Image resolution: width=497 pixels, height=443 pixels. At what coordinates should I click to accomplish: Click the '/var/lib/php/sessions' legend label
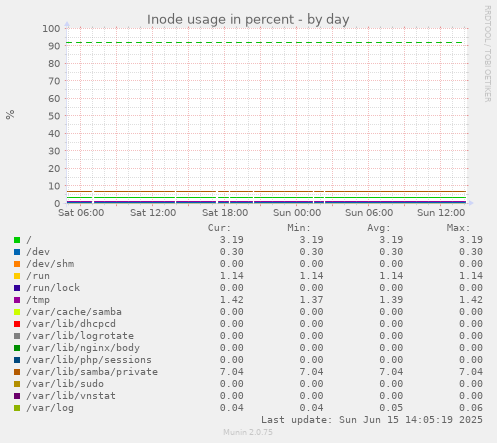[89, 360]
